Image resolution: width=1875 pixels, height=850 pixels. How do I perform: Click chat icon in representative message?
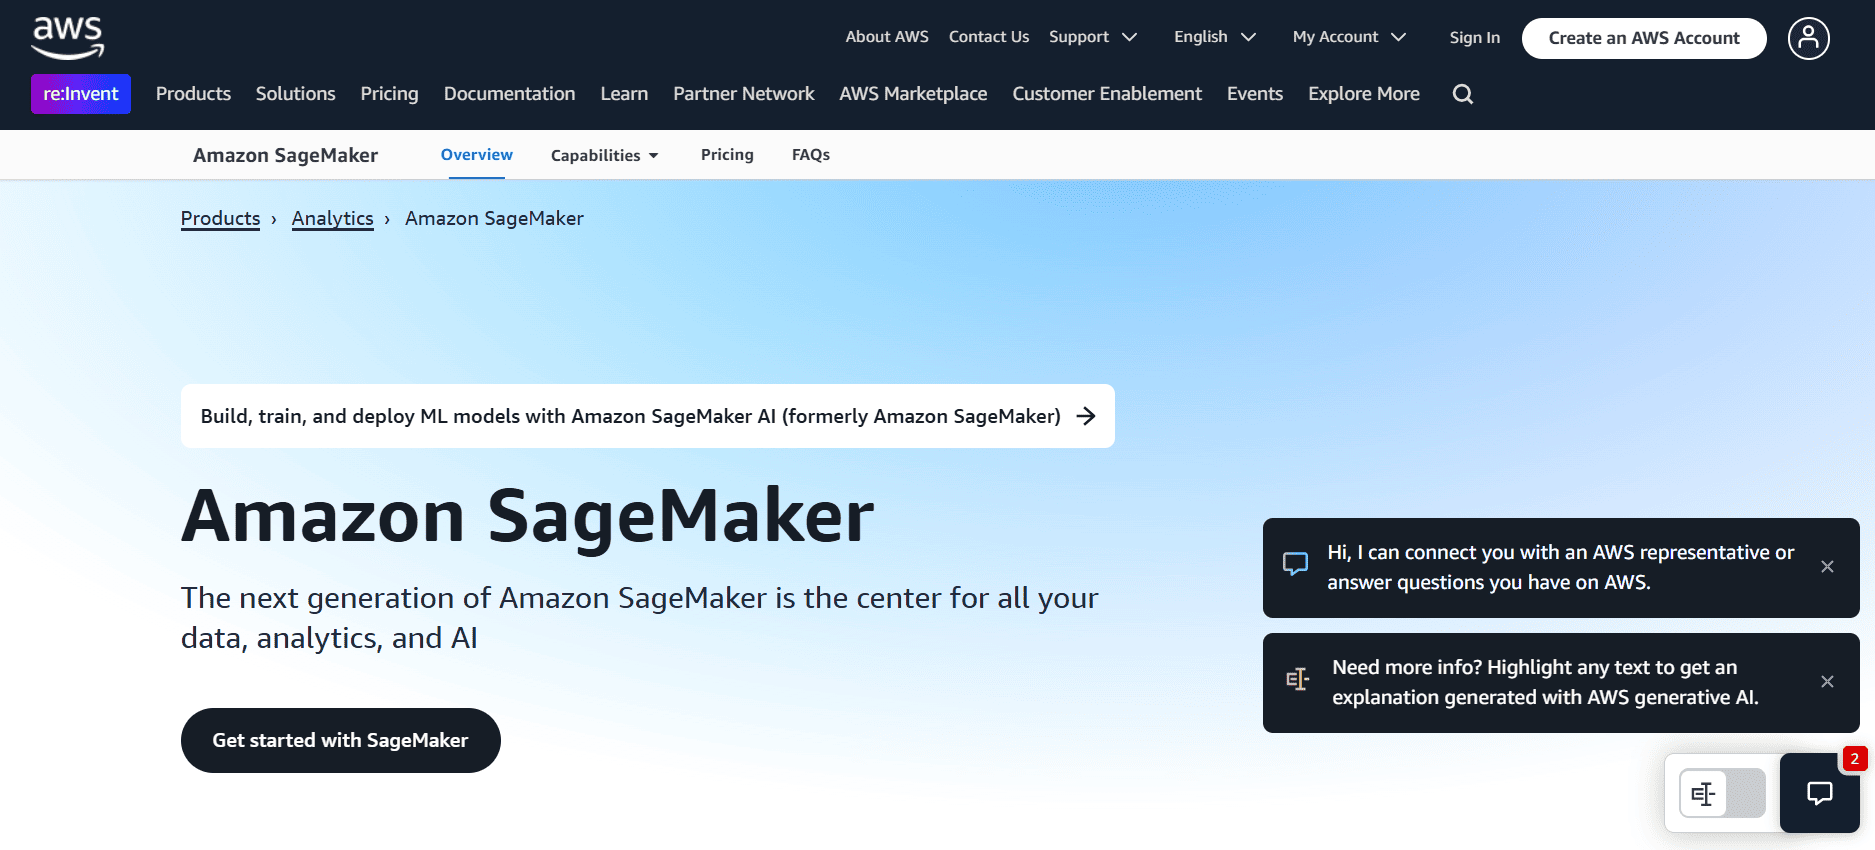[1295, 564]
